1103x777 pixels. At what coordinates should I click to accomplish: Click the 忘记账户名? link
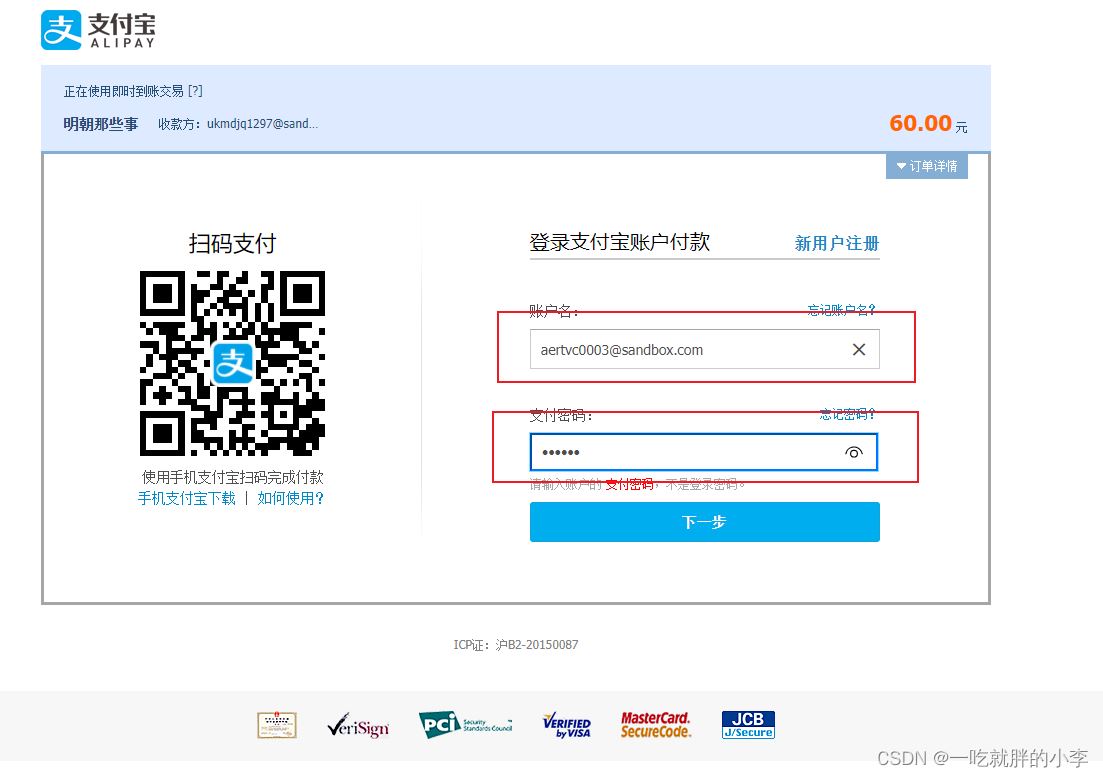(x=841, y=309)
